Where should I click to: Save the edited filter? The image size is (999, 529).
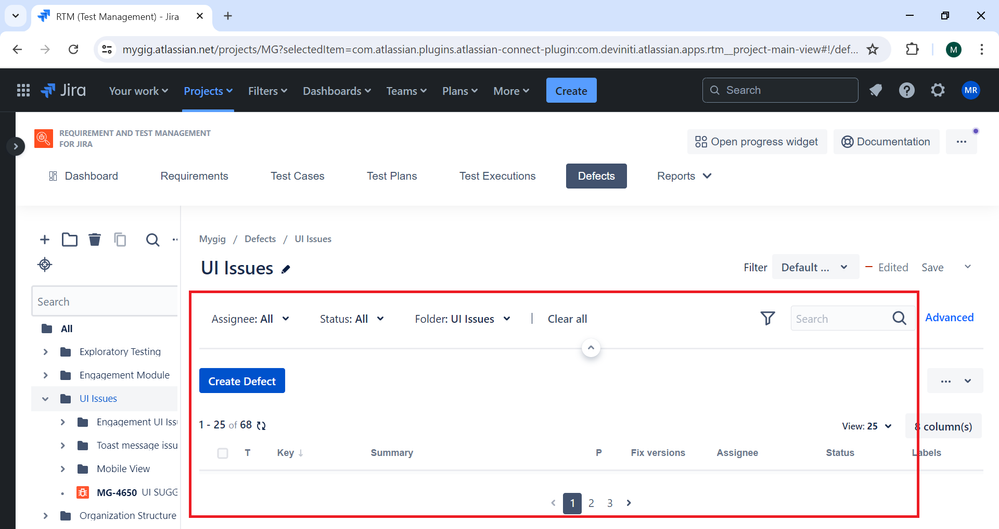click(x=932, y=268)
